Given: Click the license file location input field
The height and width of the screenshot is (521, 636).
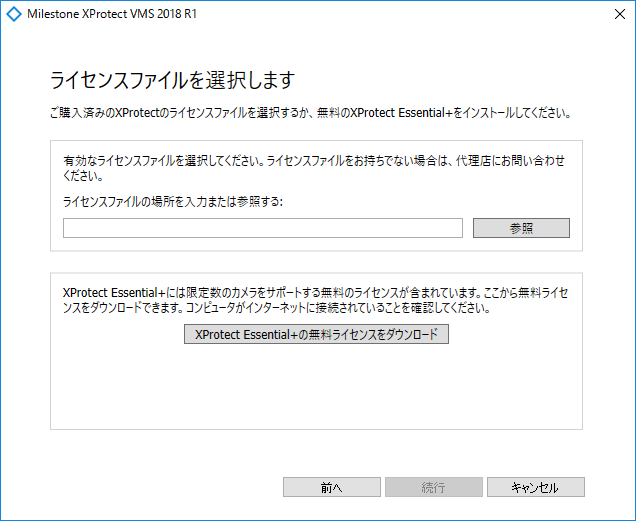Looking at the screenshot, I should pos(262,228).
